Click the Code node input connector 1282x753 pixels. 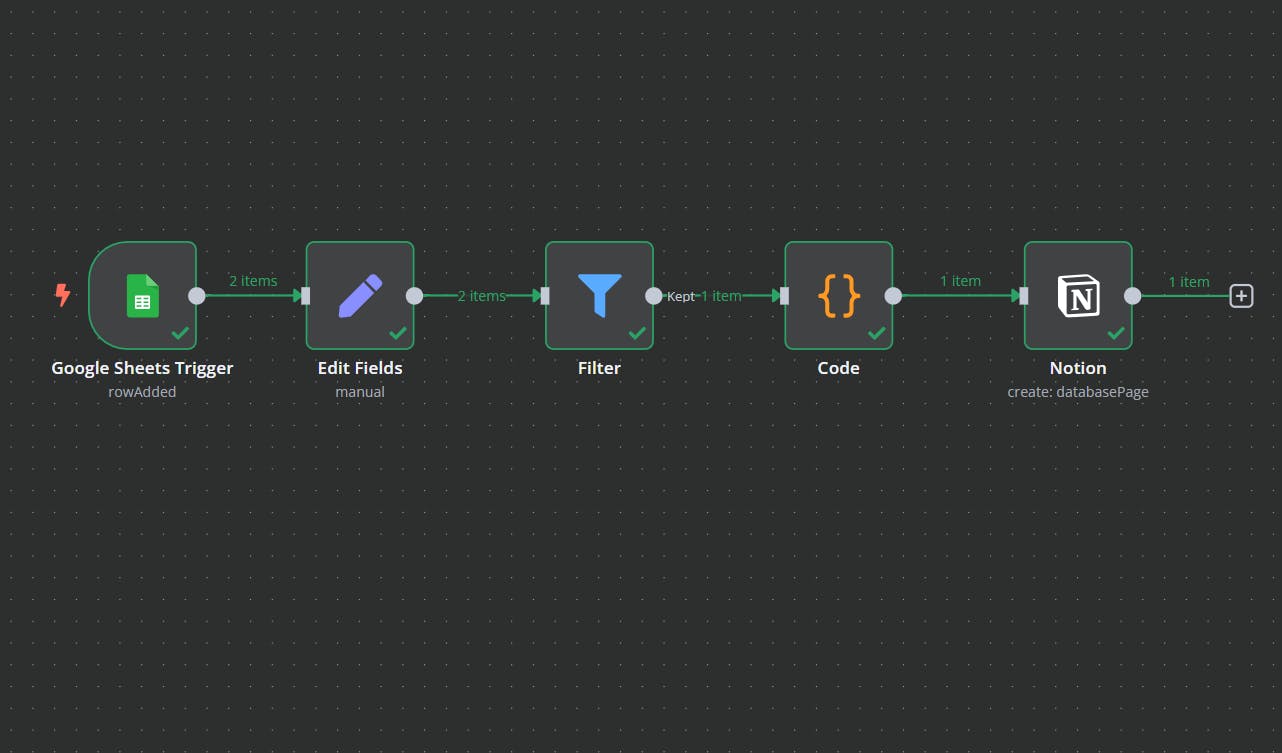pos(784,295)
